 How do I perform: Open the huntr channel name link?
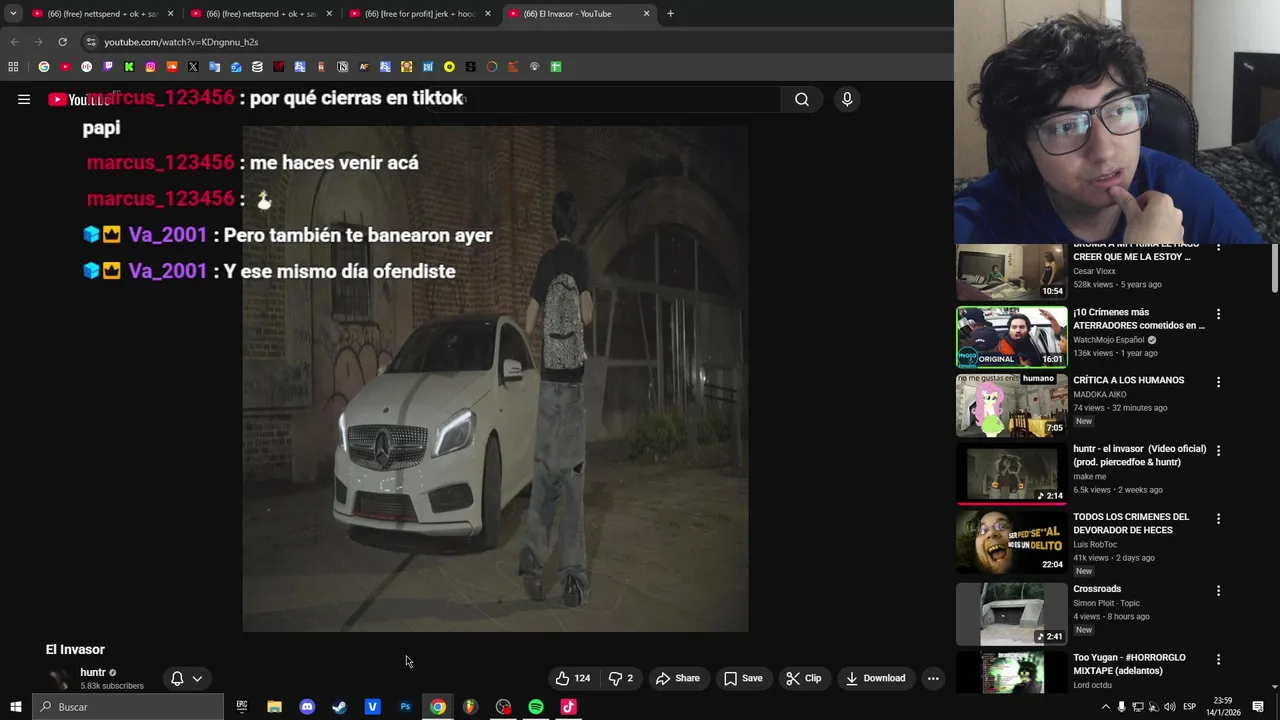tap(93, 673)
